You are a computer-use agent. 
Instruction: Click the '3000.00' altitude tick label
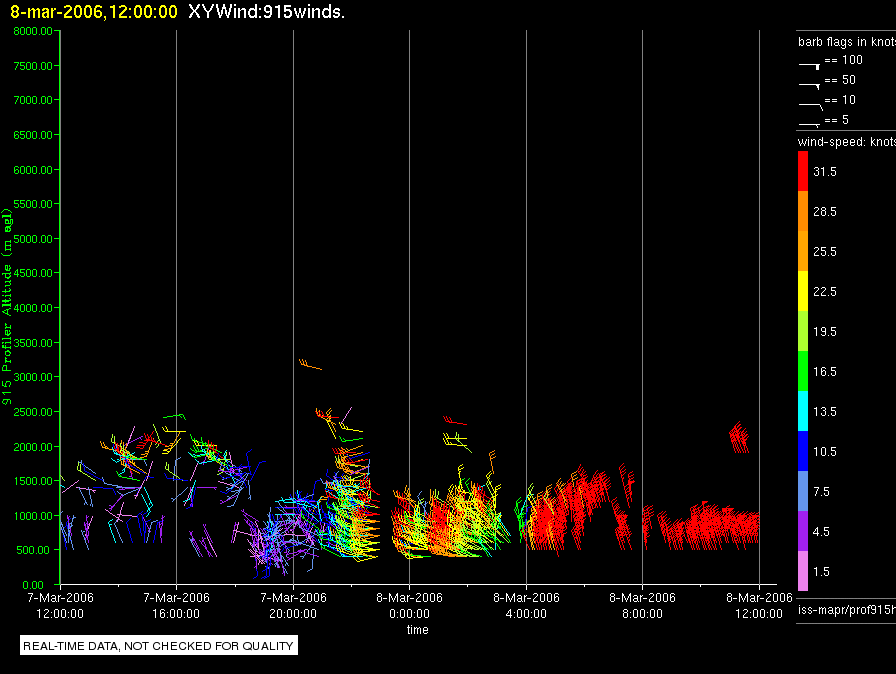(x=33, y=377)
